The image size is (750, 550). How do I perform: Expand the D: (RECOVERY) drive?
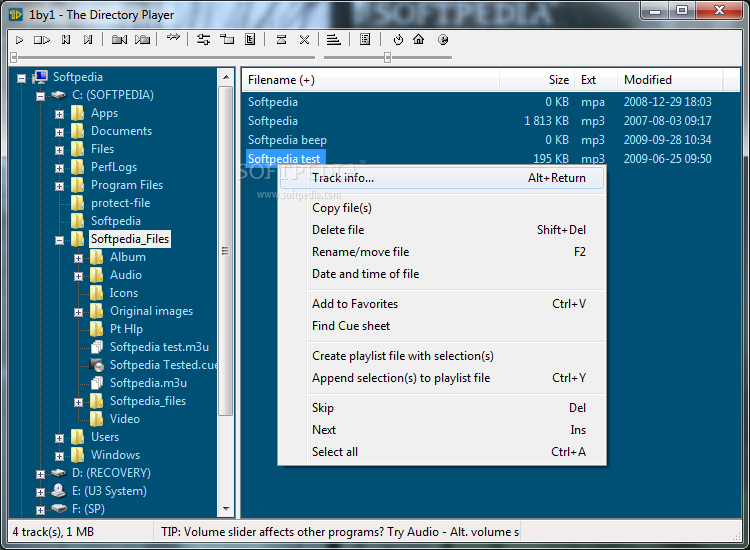(41, 474)
